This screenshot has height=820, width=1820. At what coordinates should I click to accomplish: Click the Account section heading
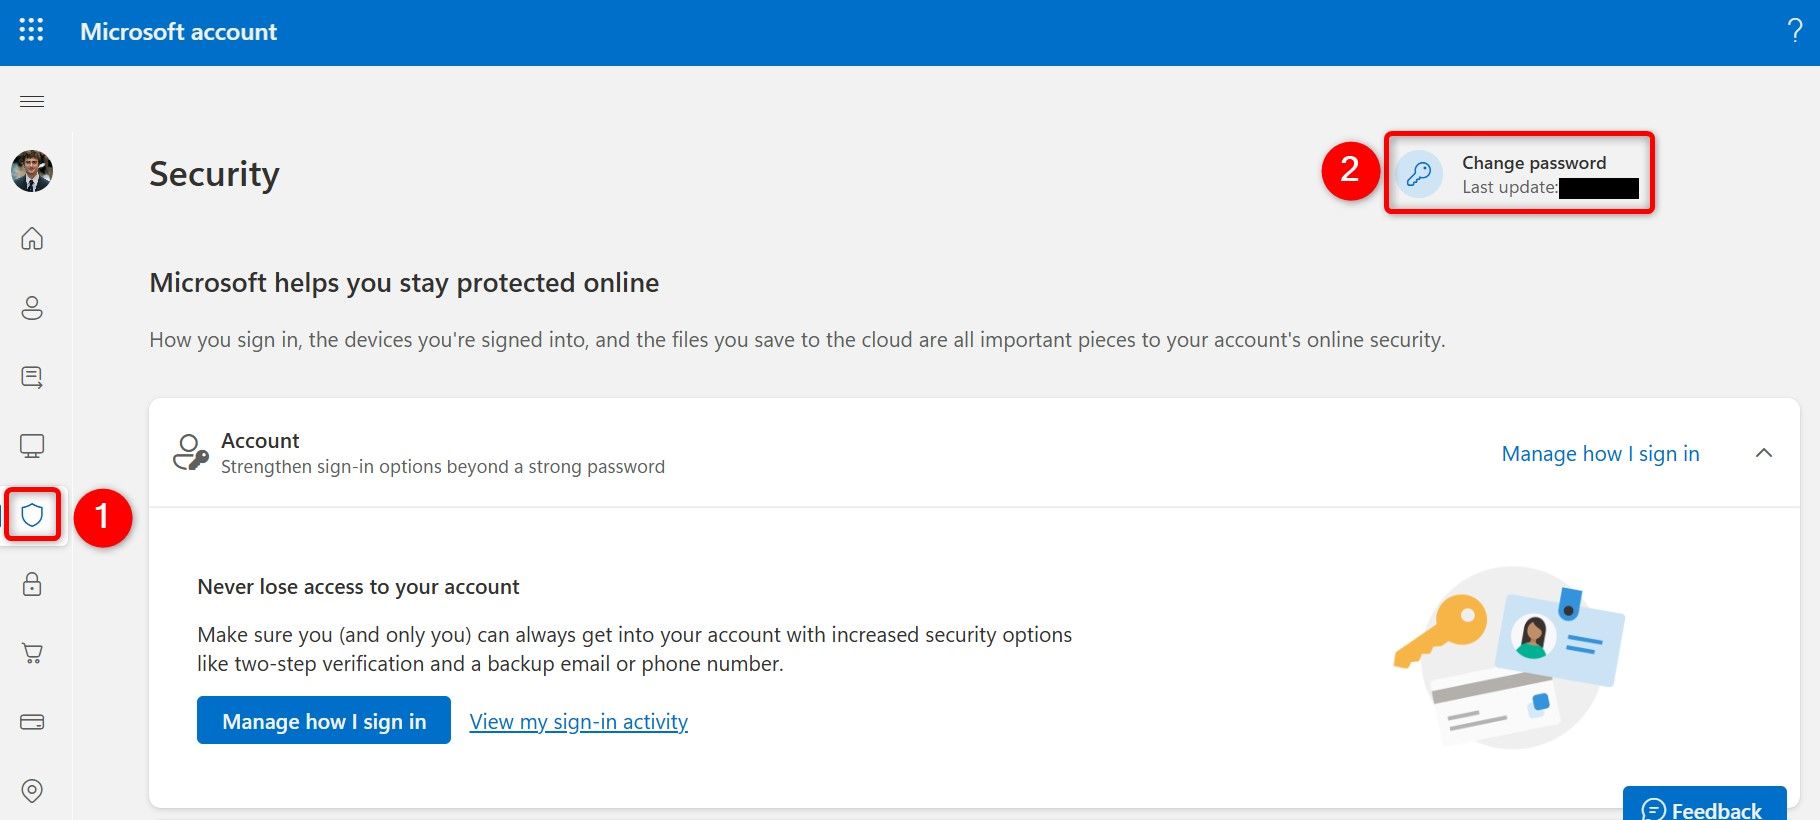[x=260, y=441]
